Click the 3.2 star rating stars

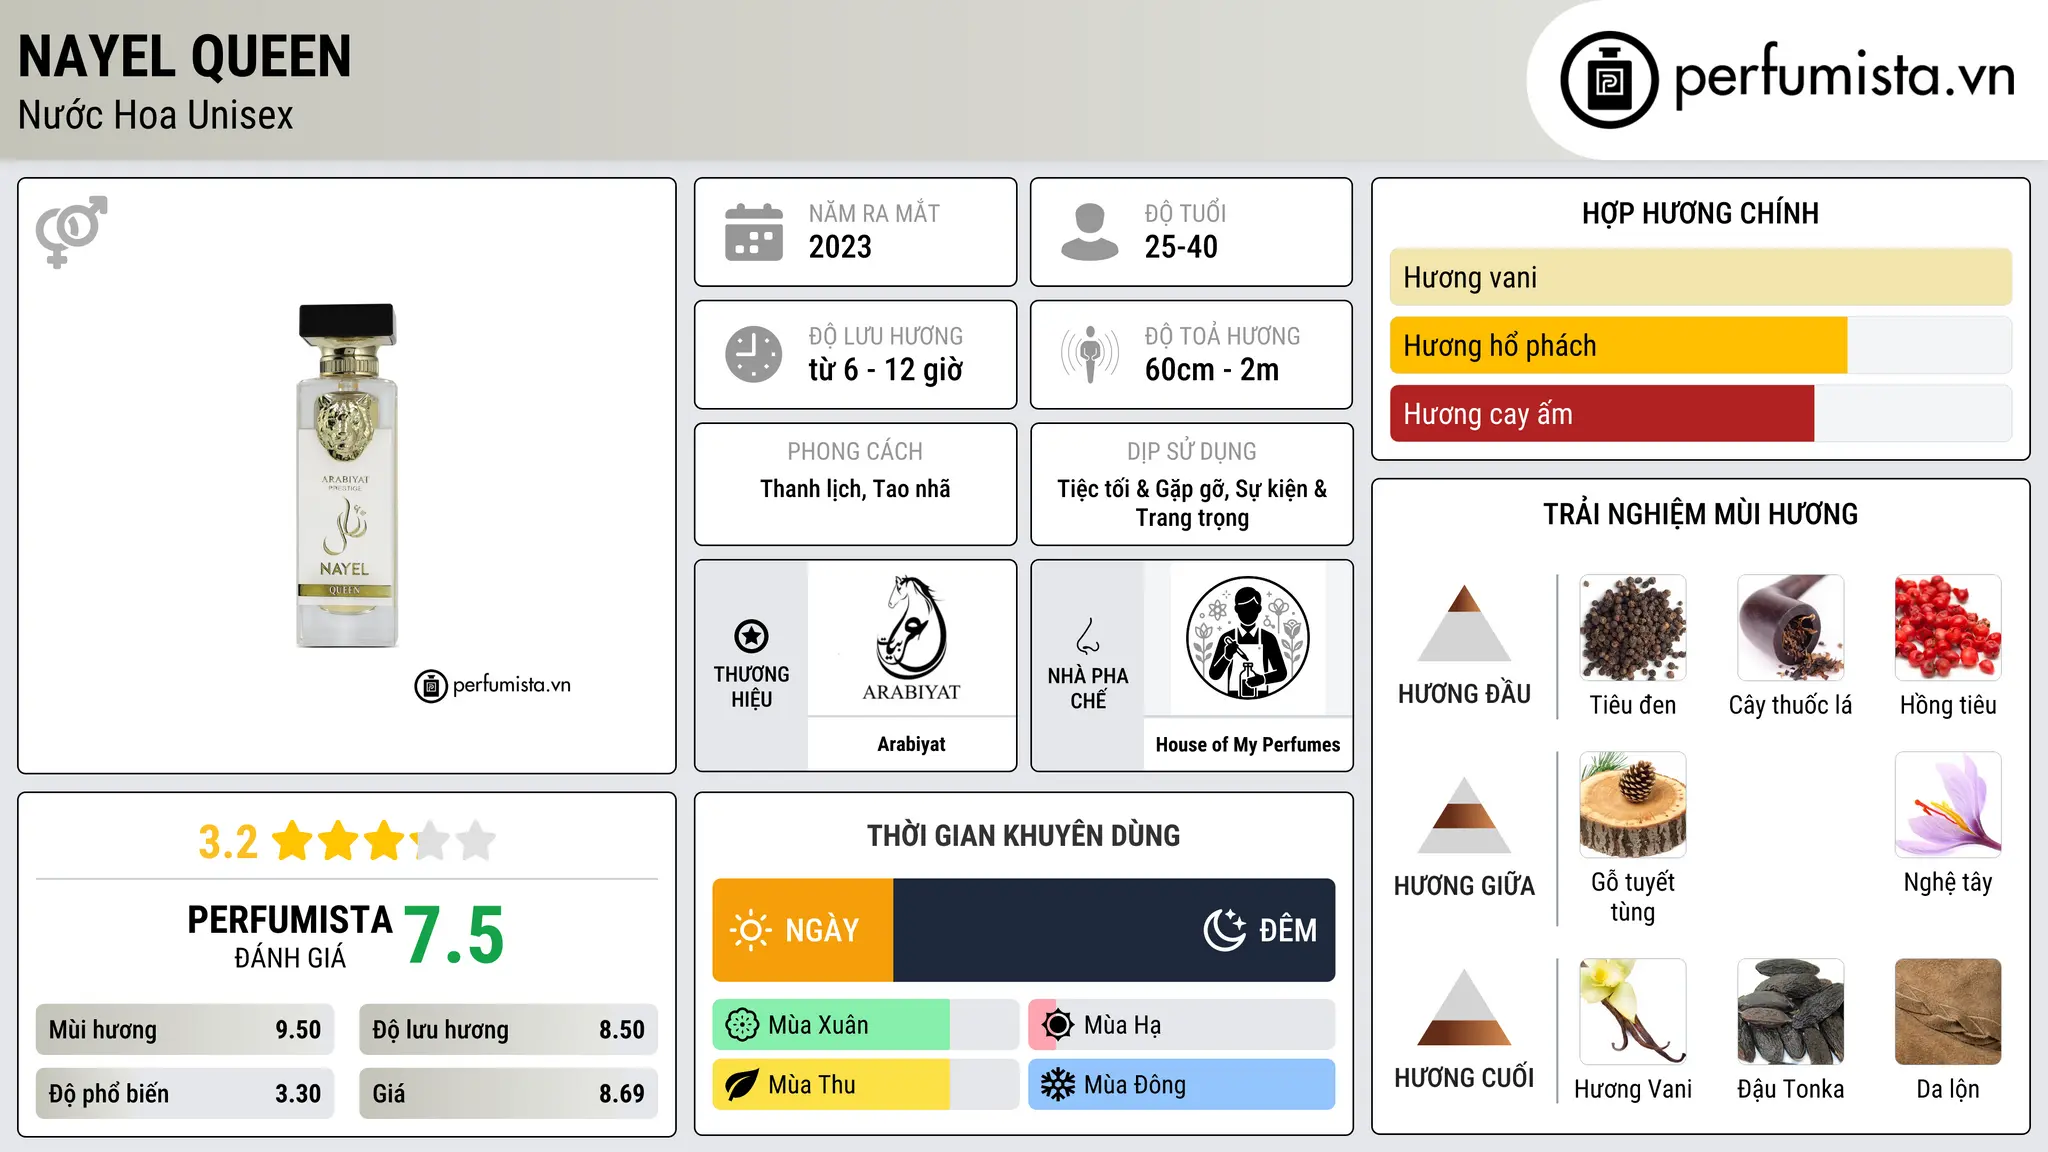[384, 841]
